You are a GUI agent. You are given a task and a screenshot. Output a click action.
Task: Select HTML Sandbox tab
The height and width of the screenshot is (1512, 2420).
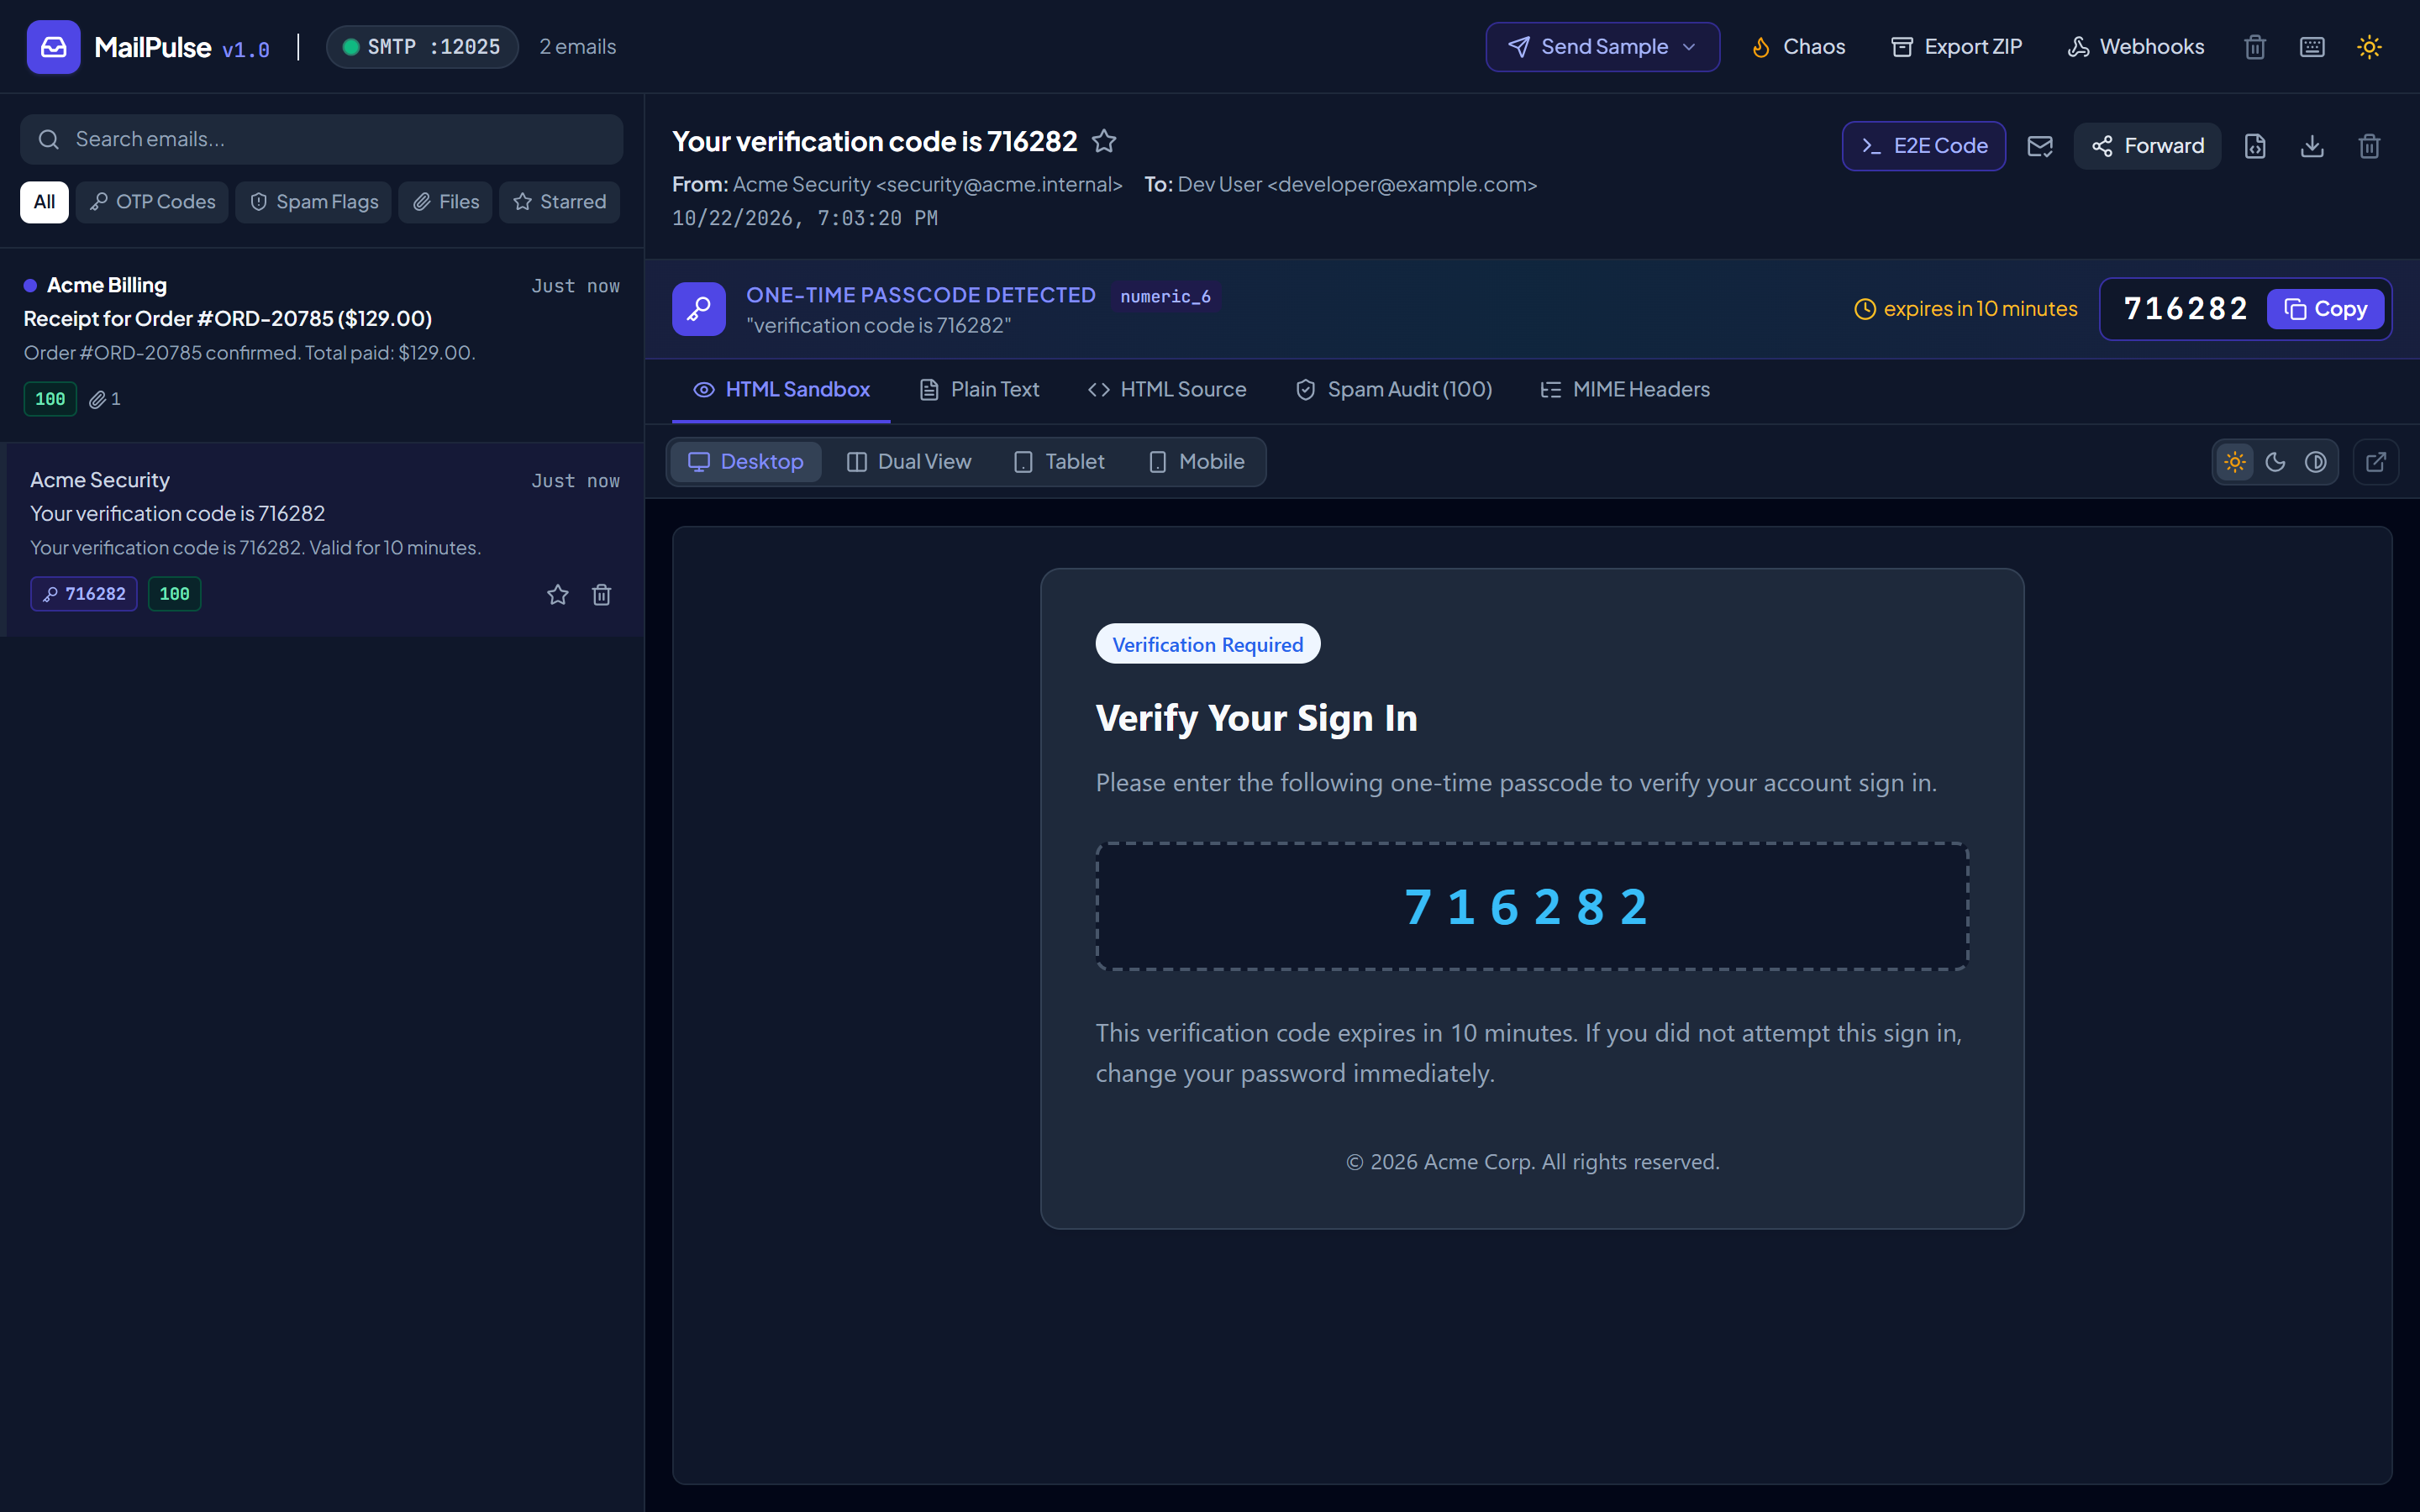click(x=781, y=390)
